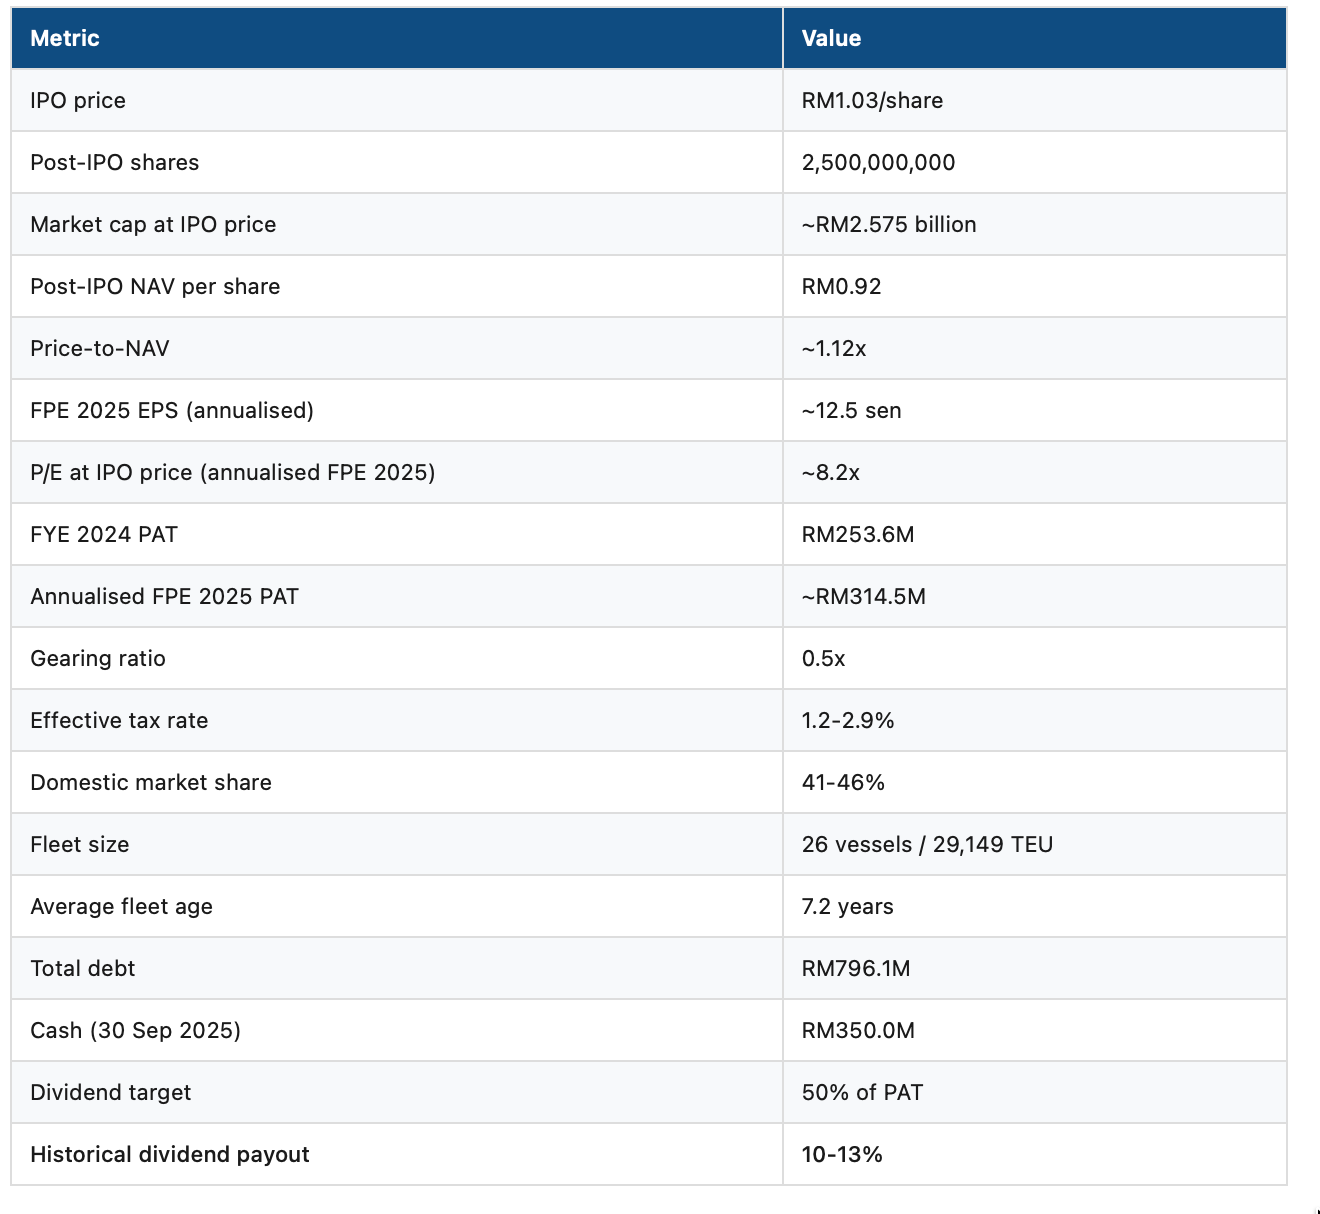The width and height of the screenshot is (1320, 1214).
Task: Click Market cap at IPO price label
Action: click(x=153, y=224)
